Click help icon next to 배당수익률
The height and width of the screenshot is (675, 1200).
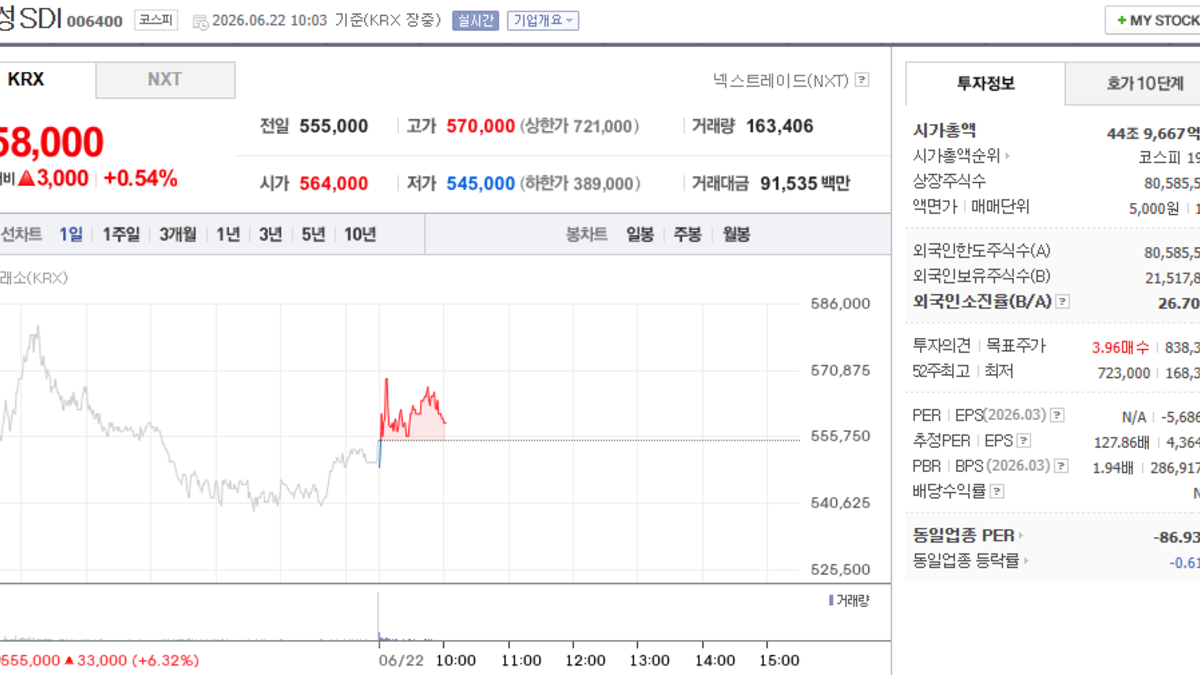(x=997, y=491)
